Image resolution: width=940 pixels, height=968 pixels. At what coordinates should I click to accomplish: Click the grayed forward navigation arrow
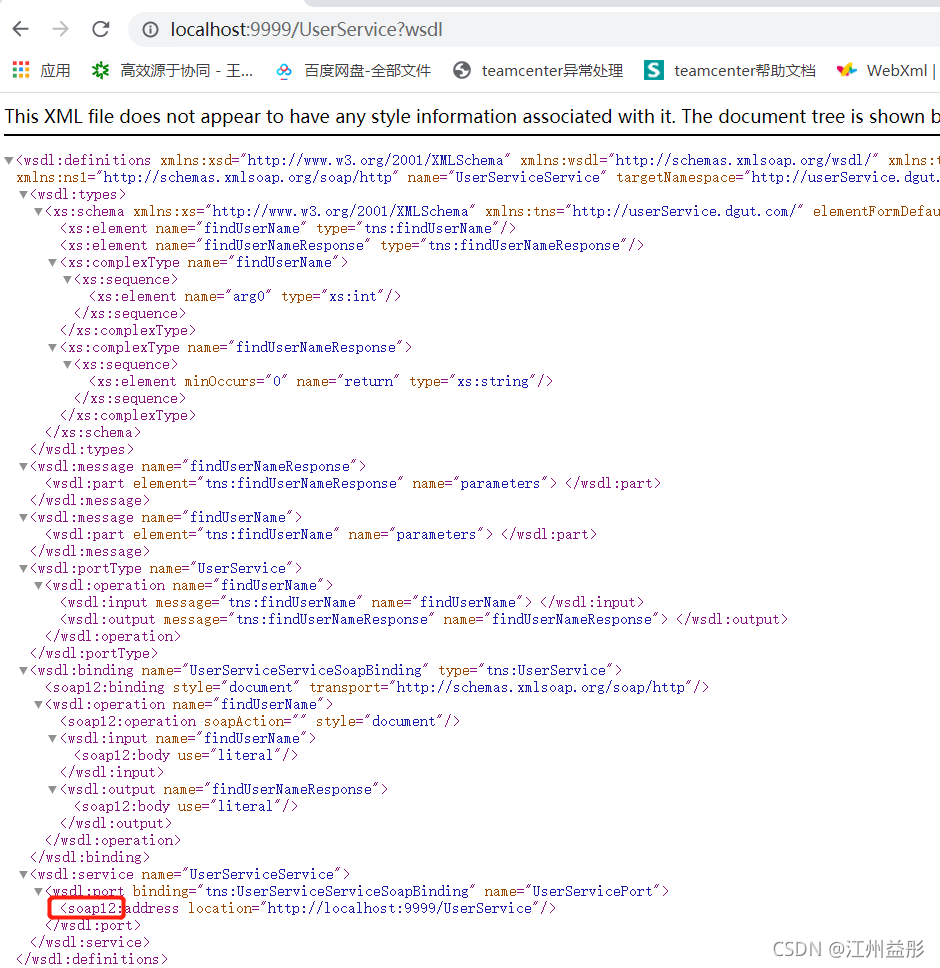click(60, 29)
